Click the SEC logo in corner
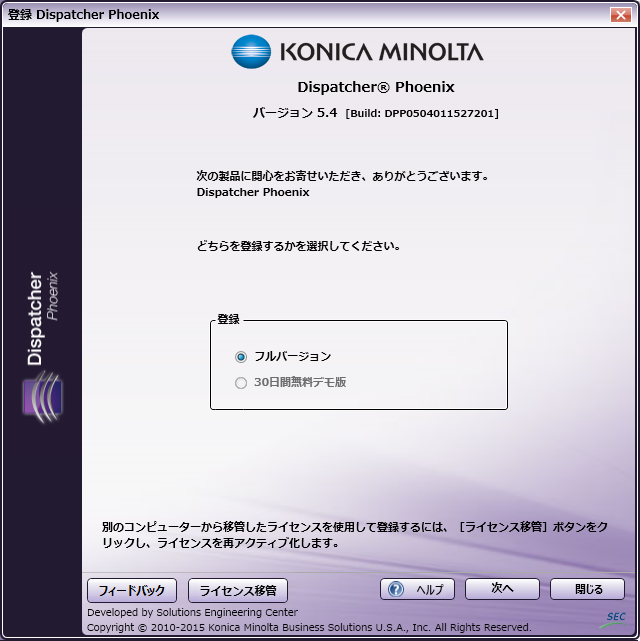The height and width of the screenshot is (641, 640). point(613,619)
